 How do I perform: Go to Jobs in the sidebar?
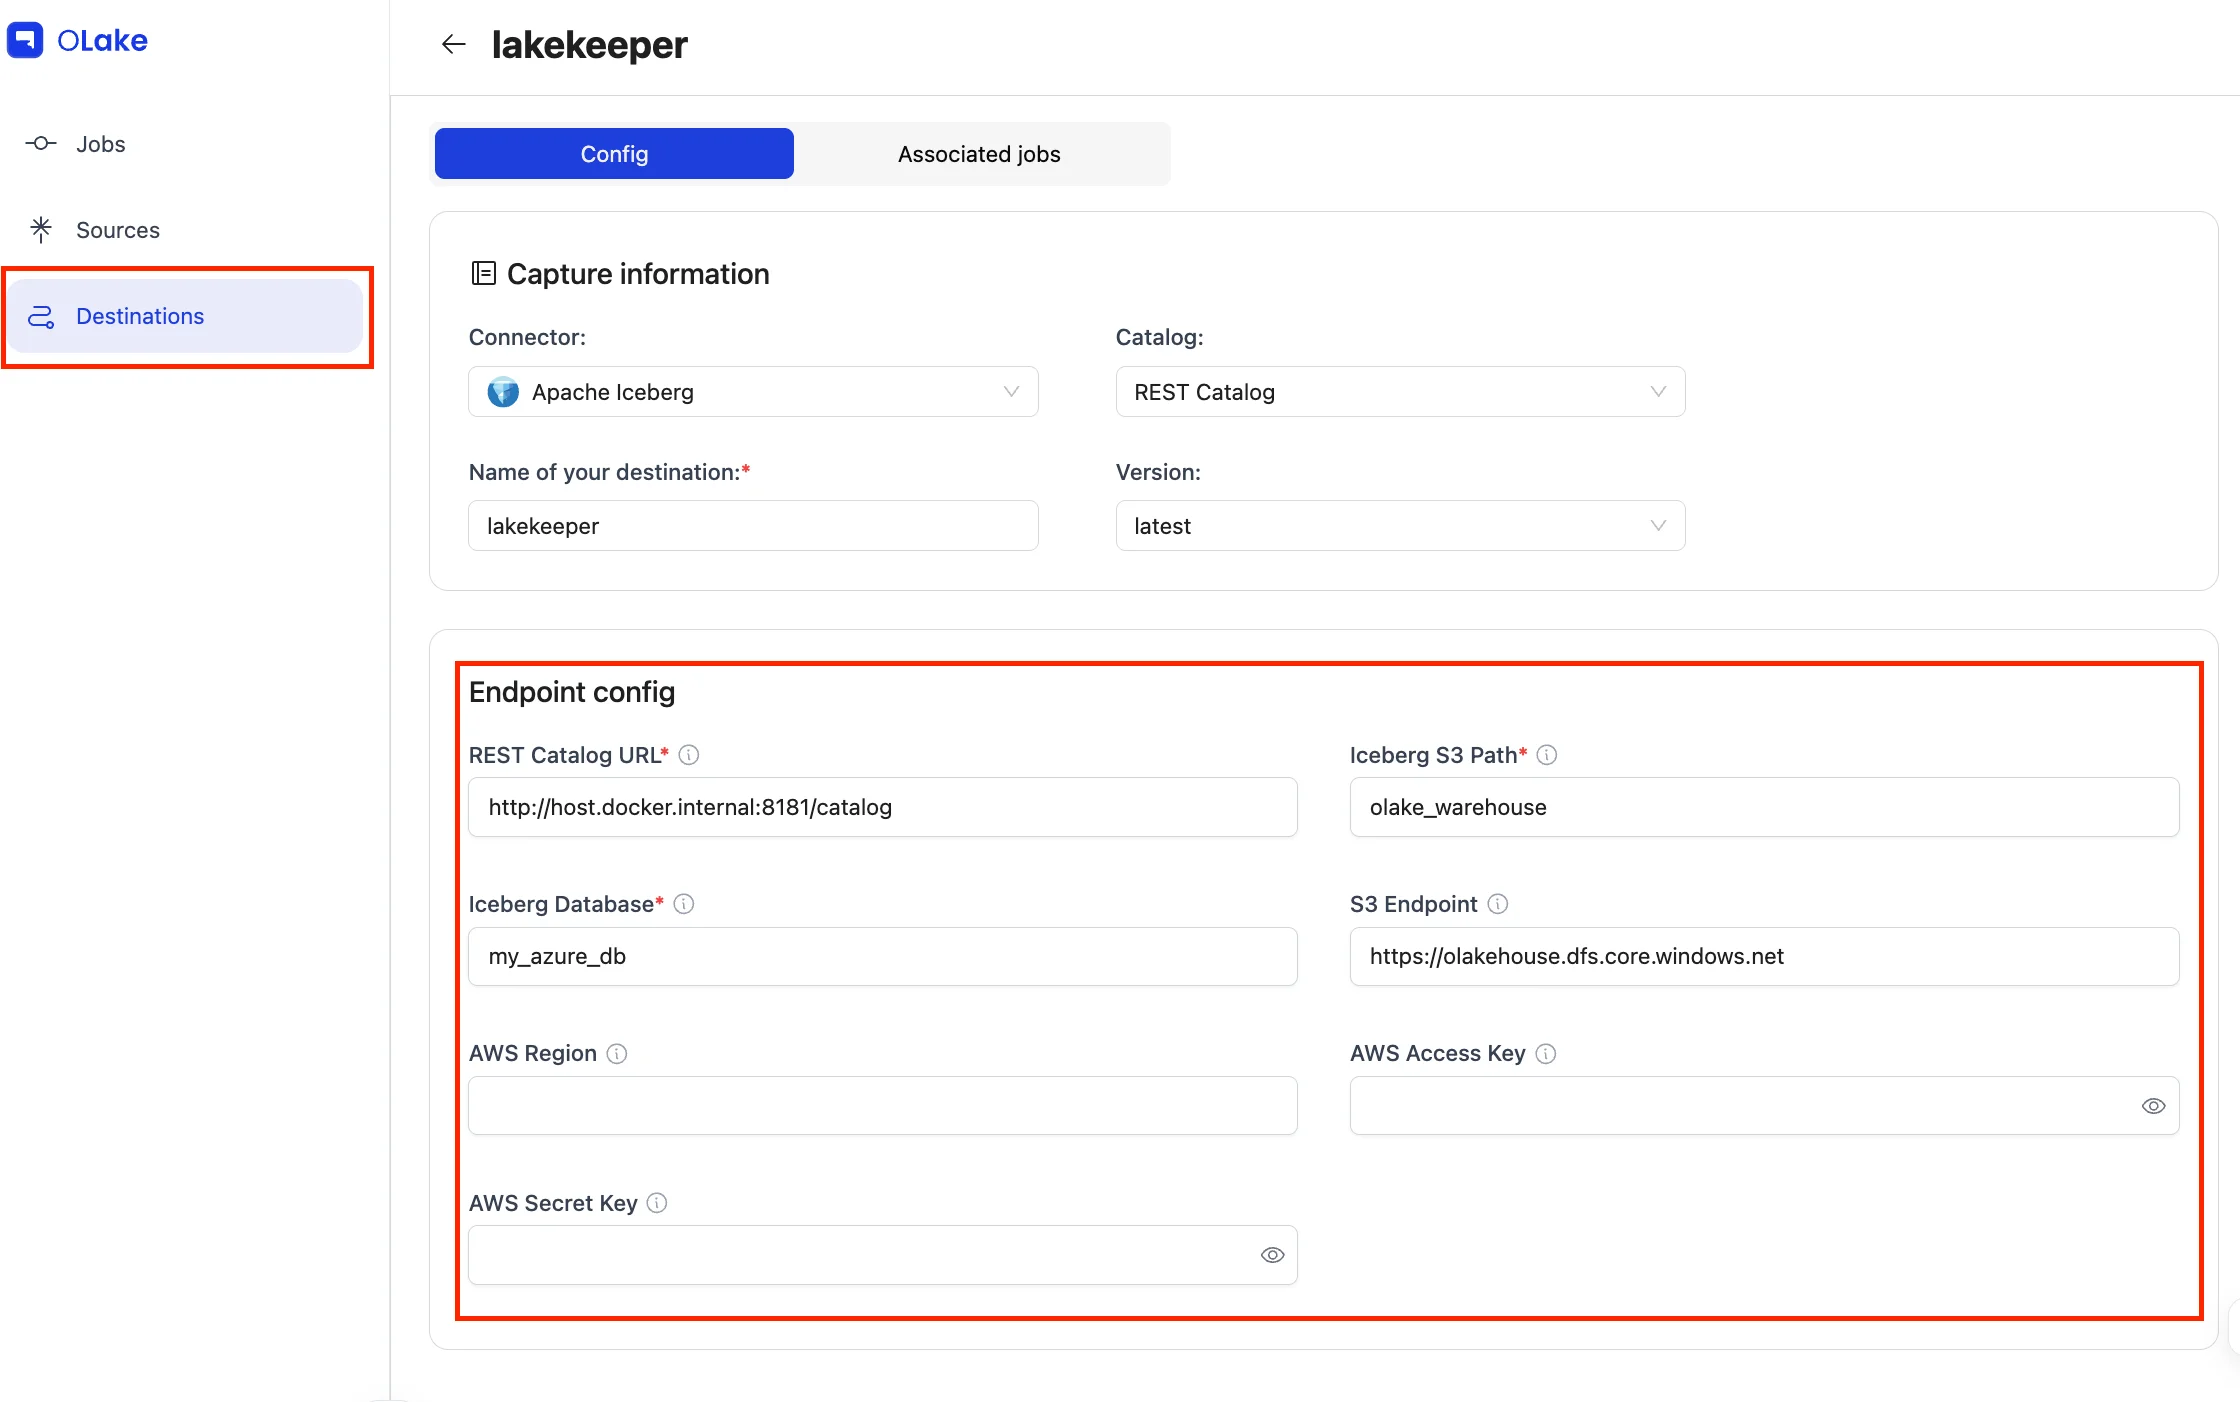(100, 144)
